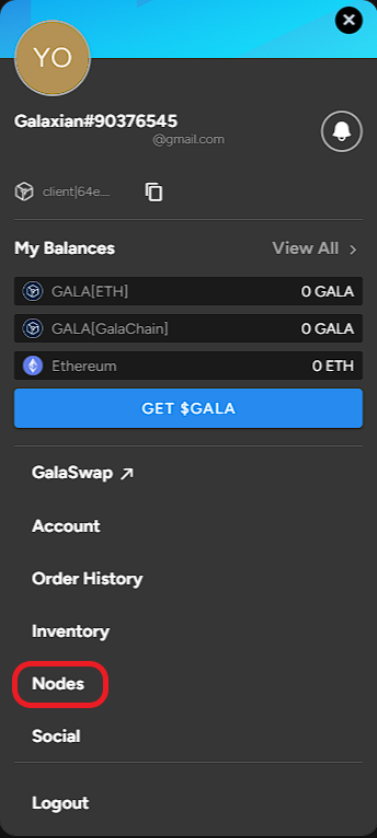Image resolution: width=377 pixels, height=838 pixels.
Task: Go to Inventory
Action: tap(71, 631)
